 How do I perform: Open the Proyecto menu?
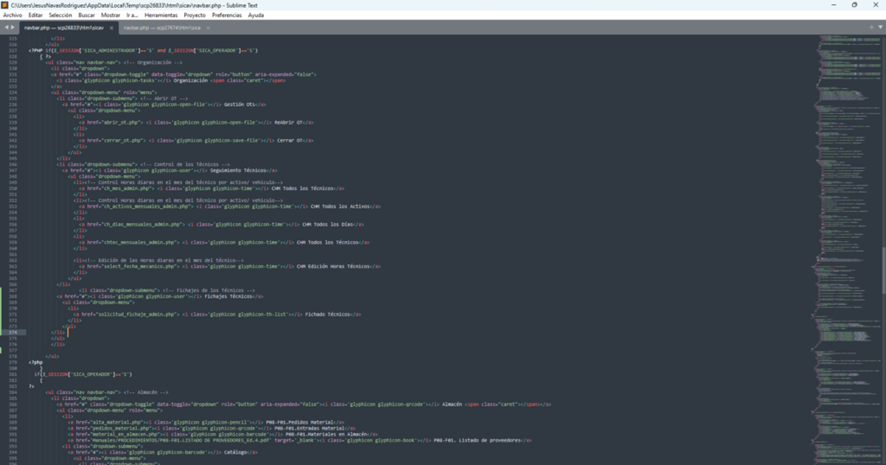point(195,16)
